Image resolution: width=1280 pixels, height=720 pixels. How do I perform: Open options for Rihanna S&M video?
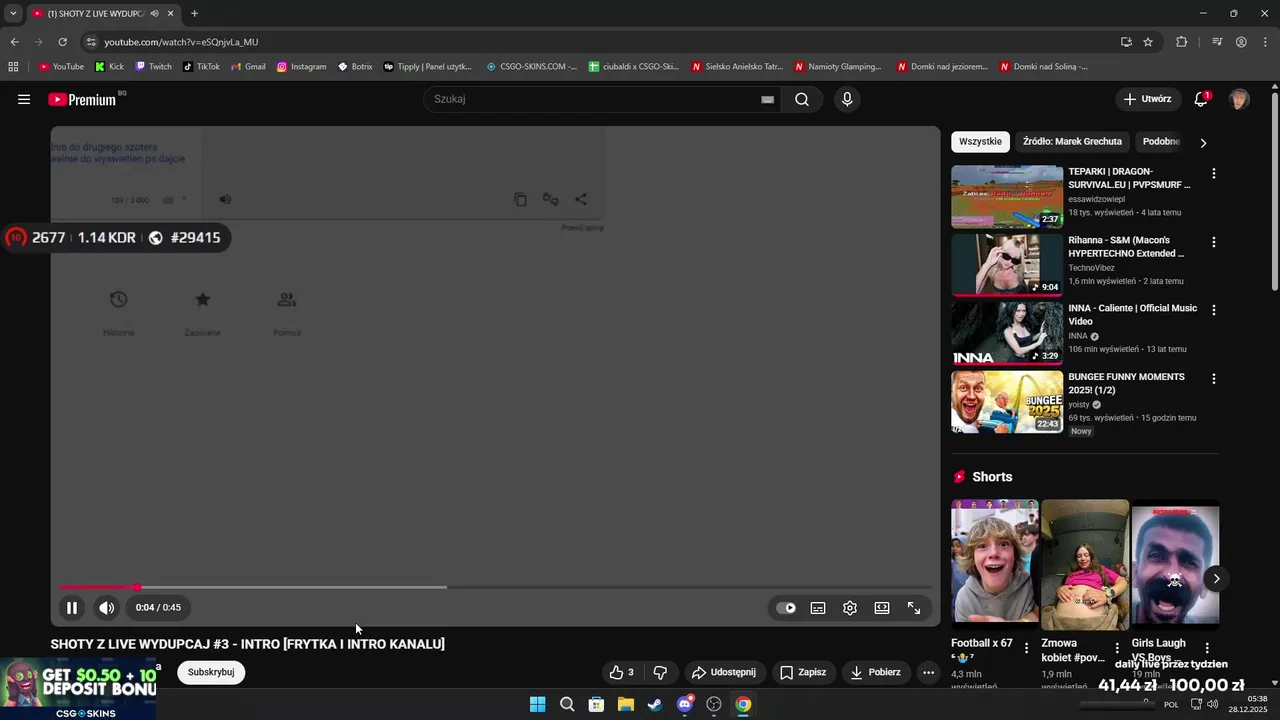1214,242
